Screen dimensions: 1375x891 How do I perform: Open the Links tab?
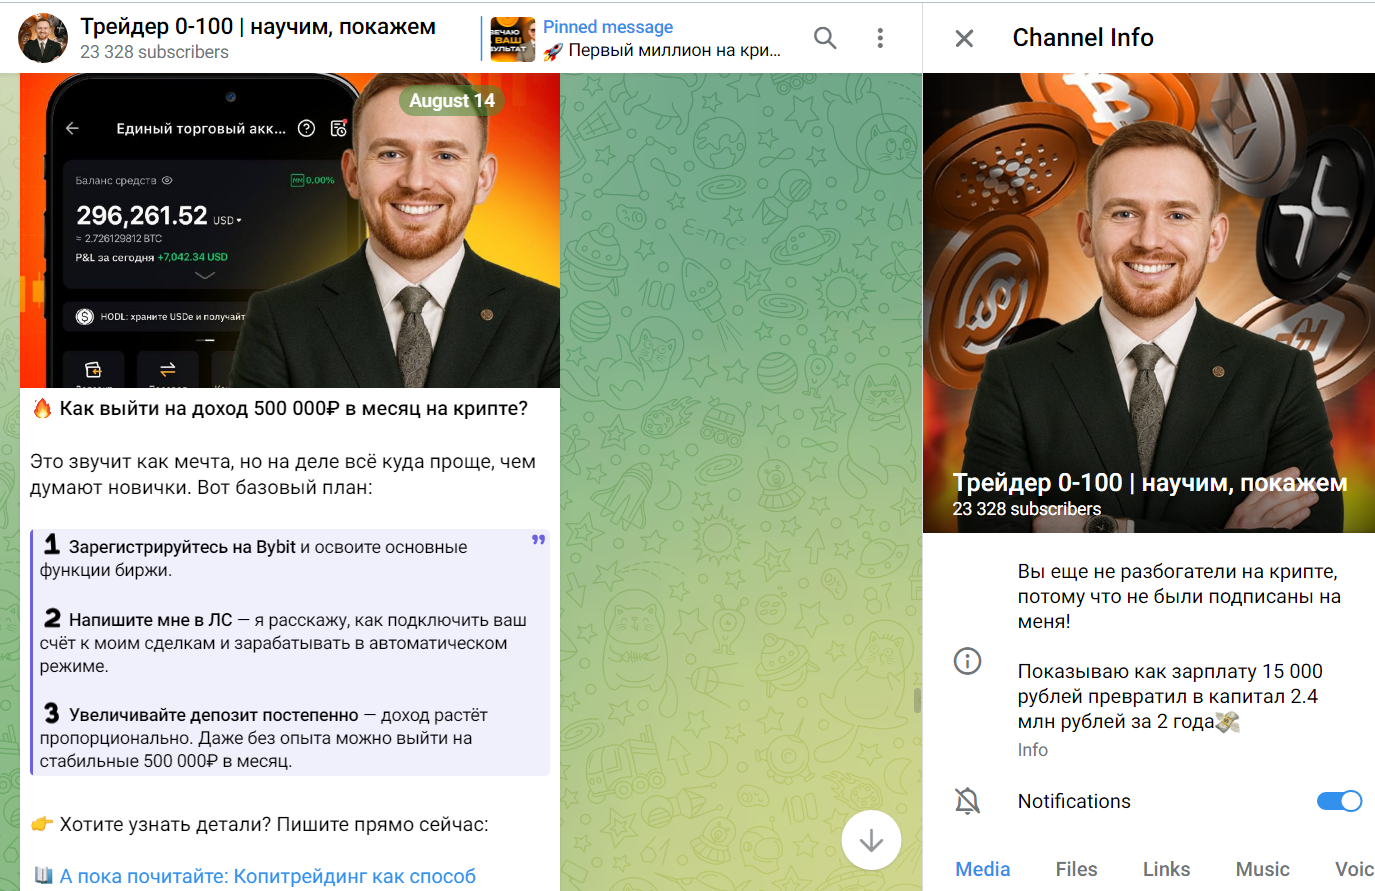click(x=1166, y=869)
